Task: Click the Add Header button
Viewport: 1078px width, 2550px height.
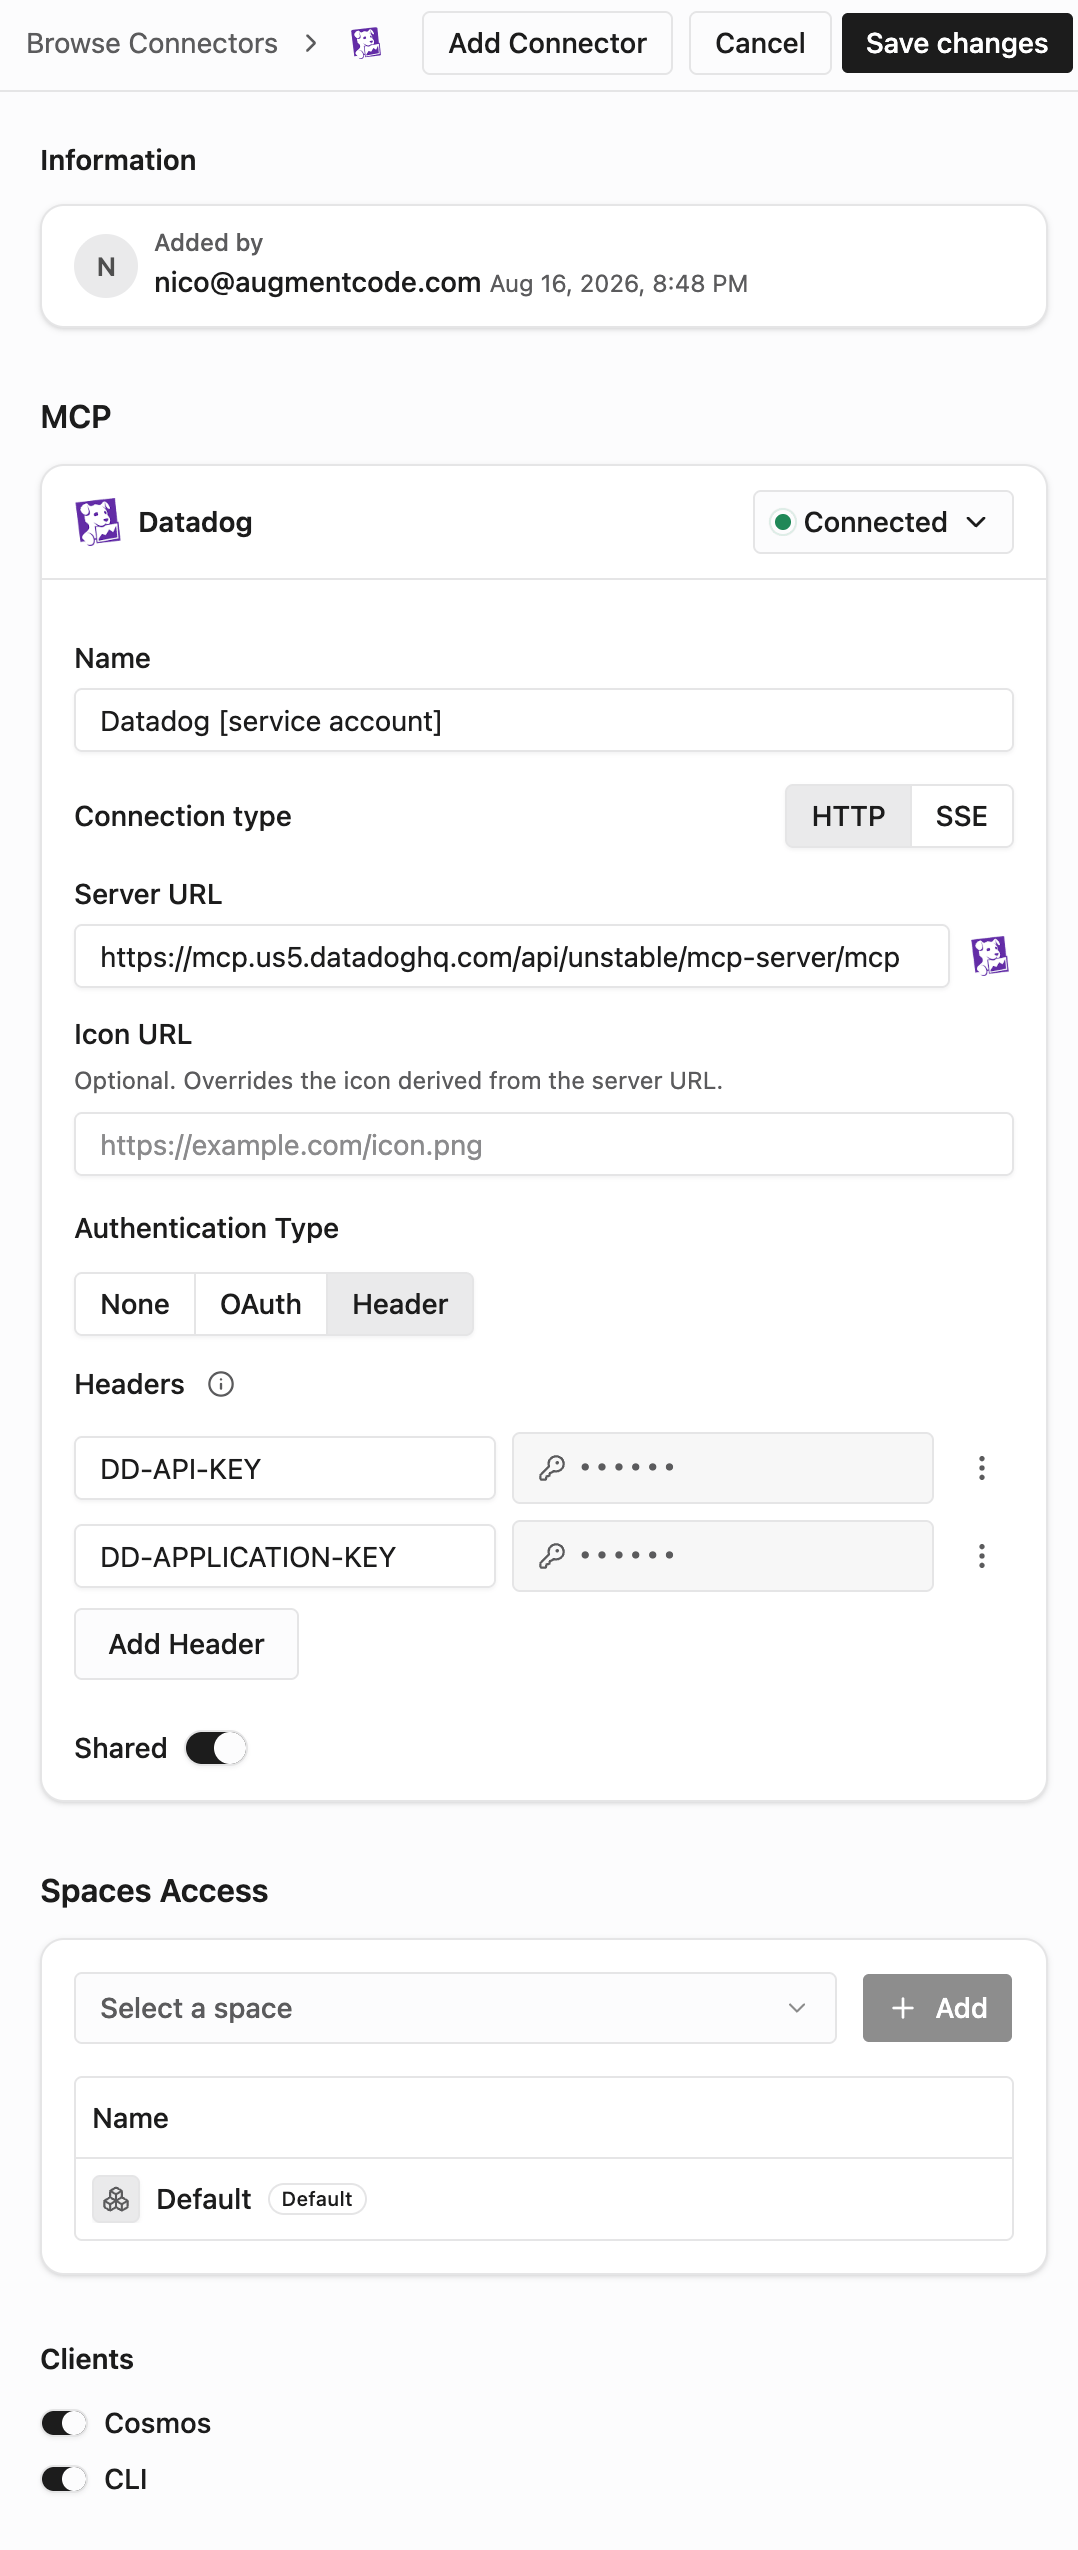Action: click(186, 1644)
